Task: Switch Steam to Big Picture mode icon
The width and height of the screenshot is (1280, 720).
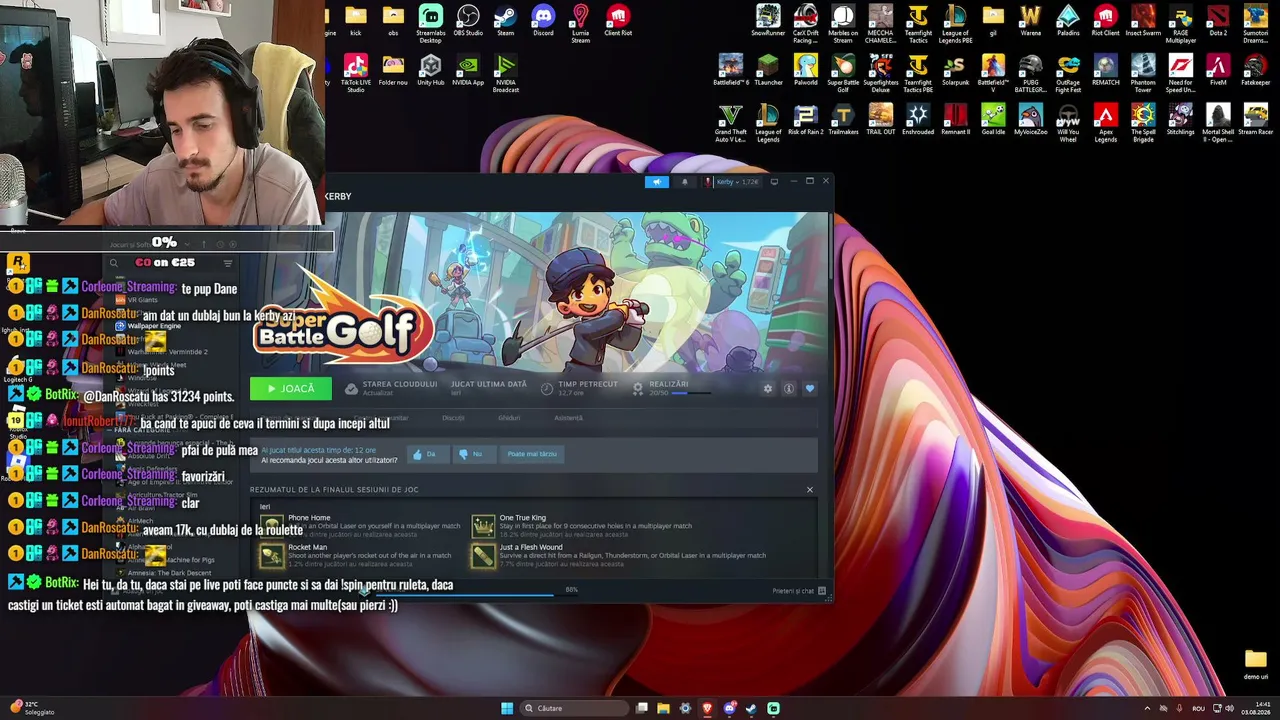Action: [774, 182]
